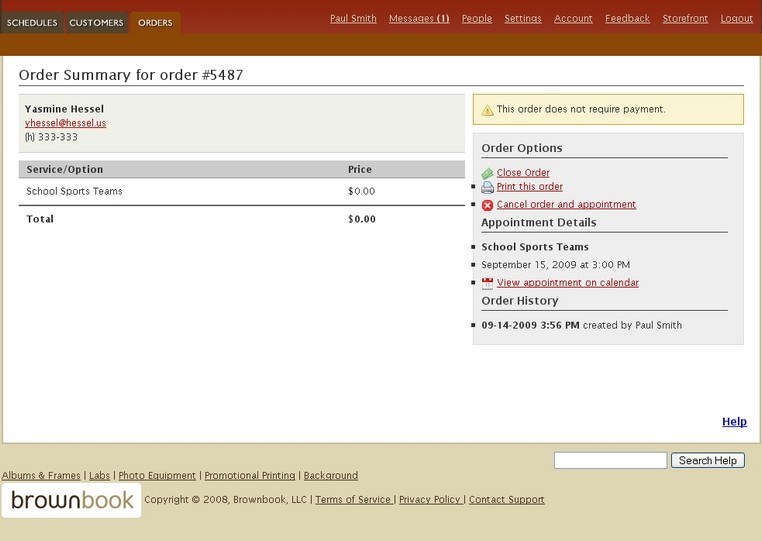Click the Order Summary for order #5487 heading
The width and height of the screenshot is (762, 541).
(131, 75)
